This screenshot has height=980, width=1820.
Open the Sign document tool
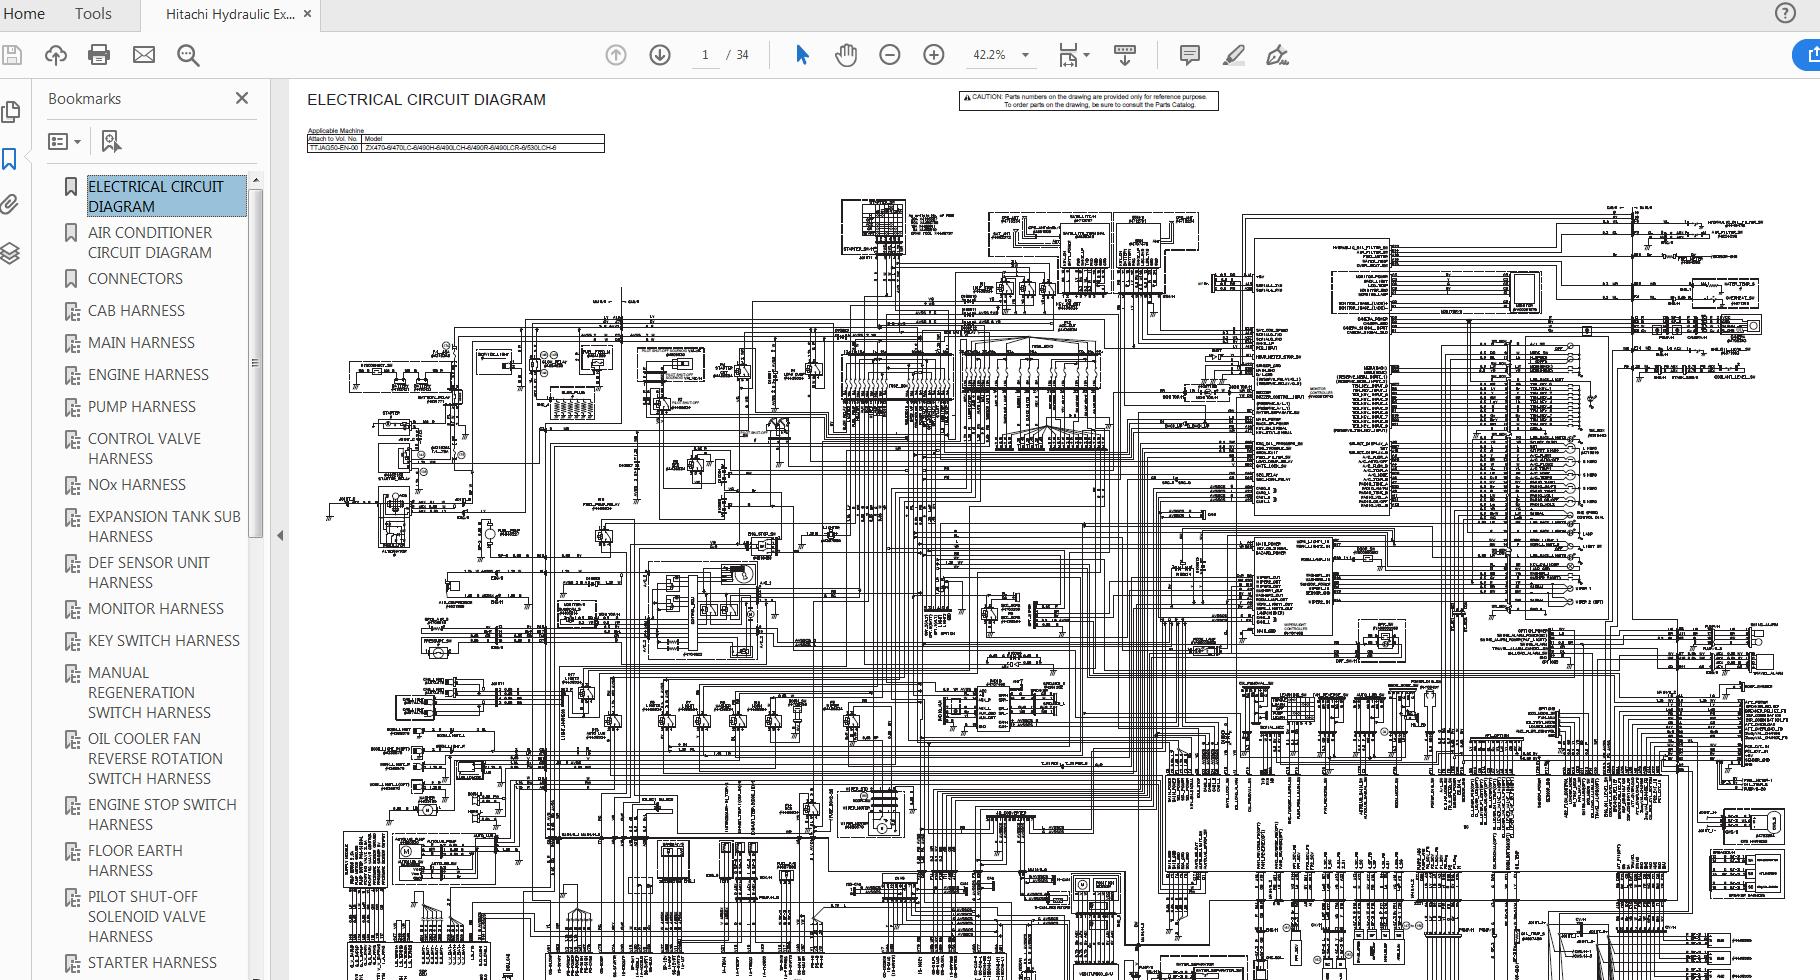[x=1278, y=55]
